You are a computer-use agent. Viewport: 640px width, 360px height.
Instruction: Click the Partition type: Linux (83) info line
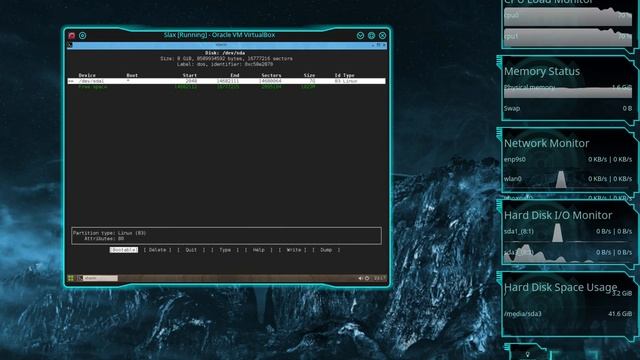click(109, 233)
